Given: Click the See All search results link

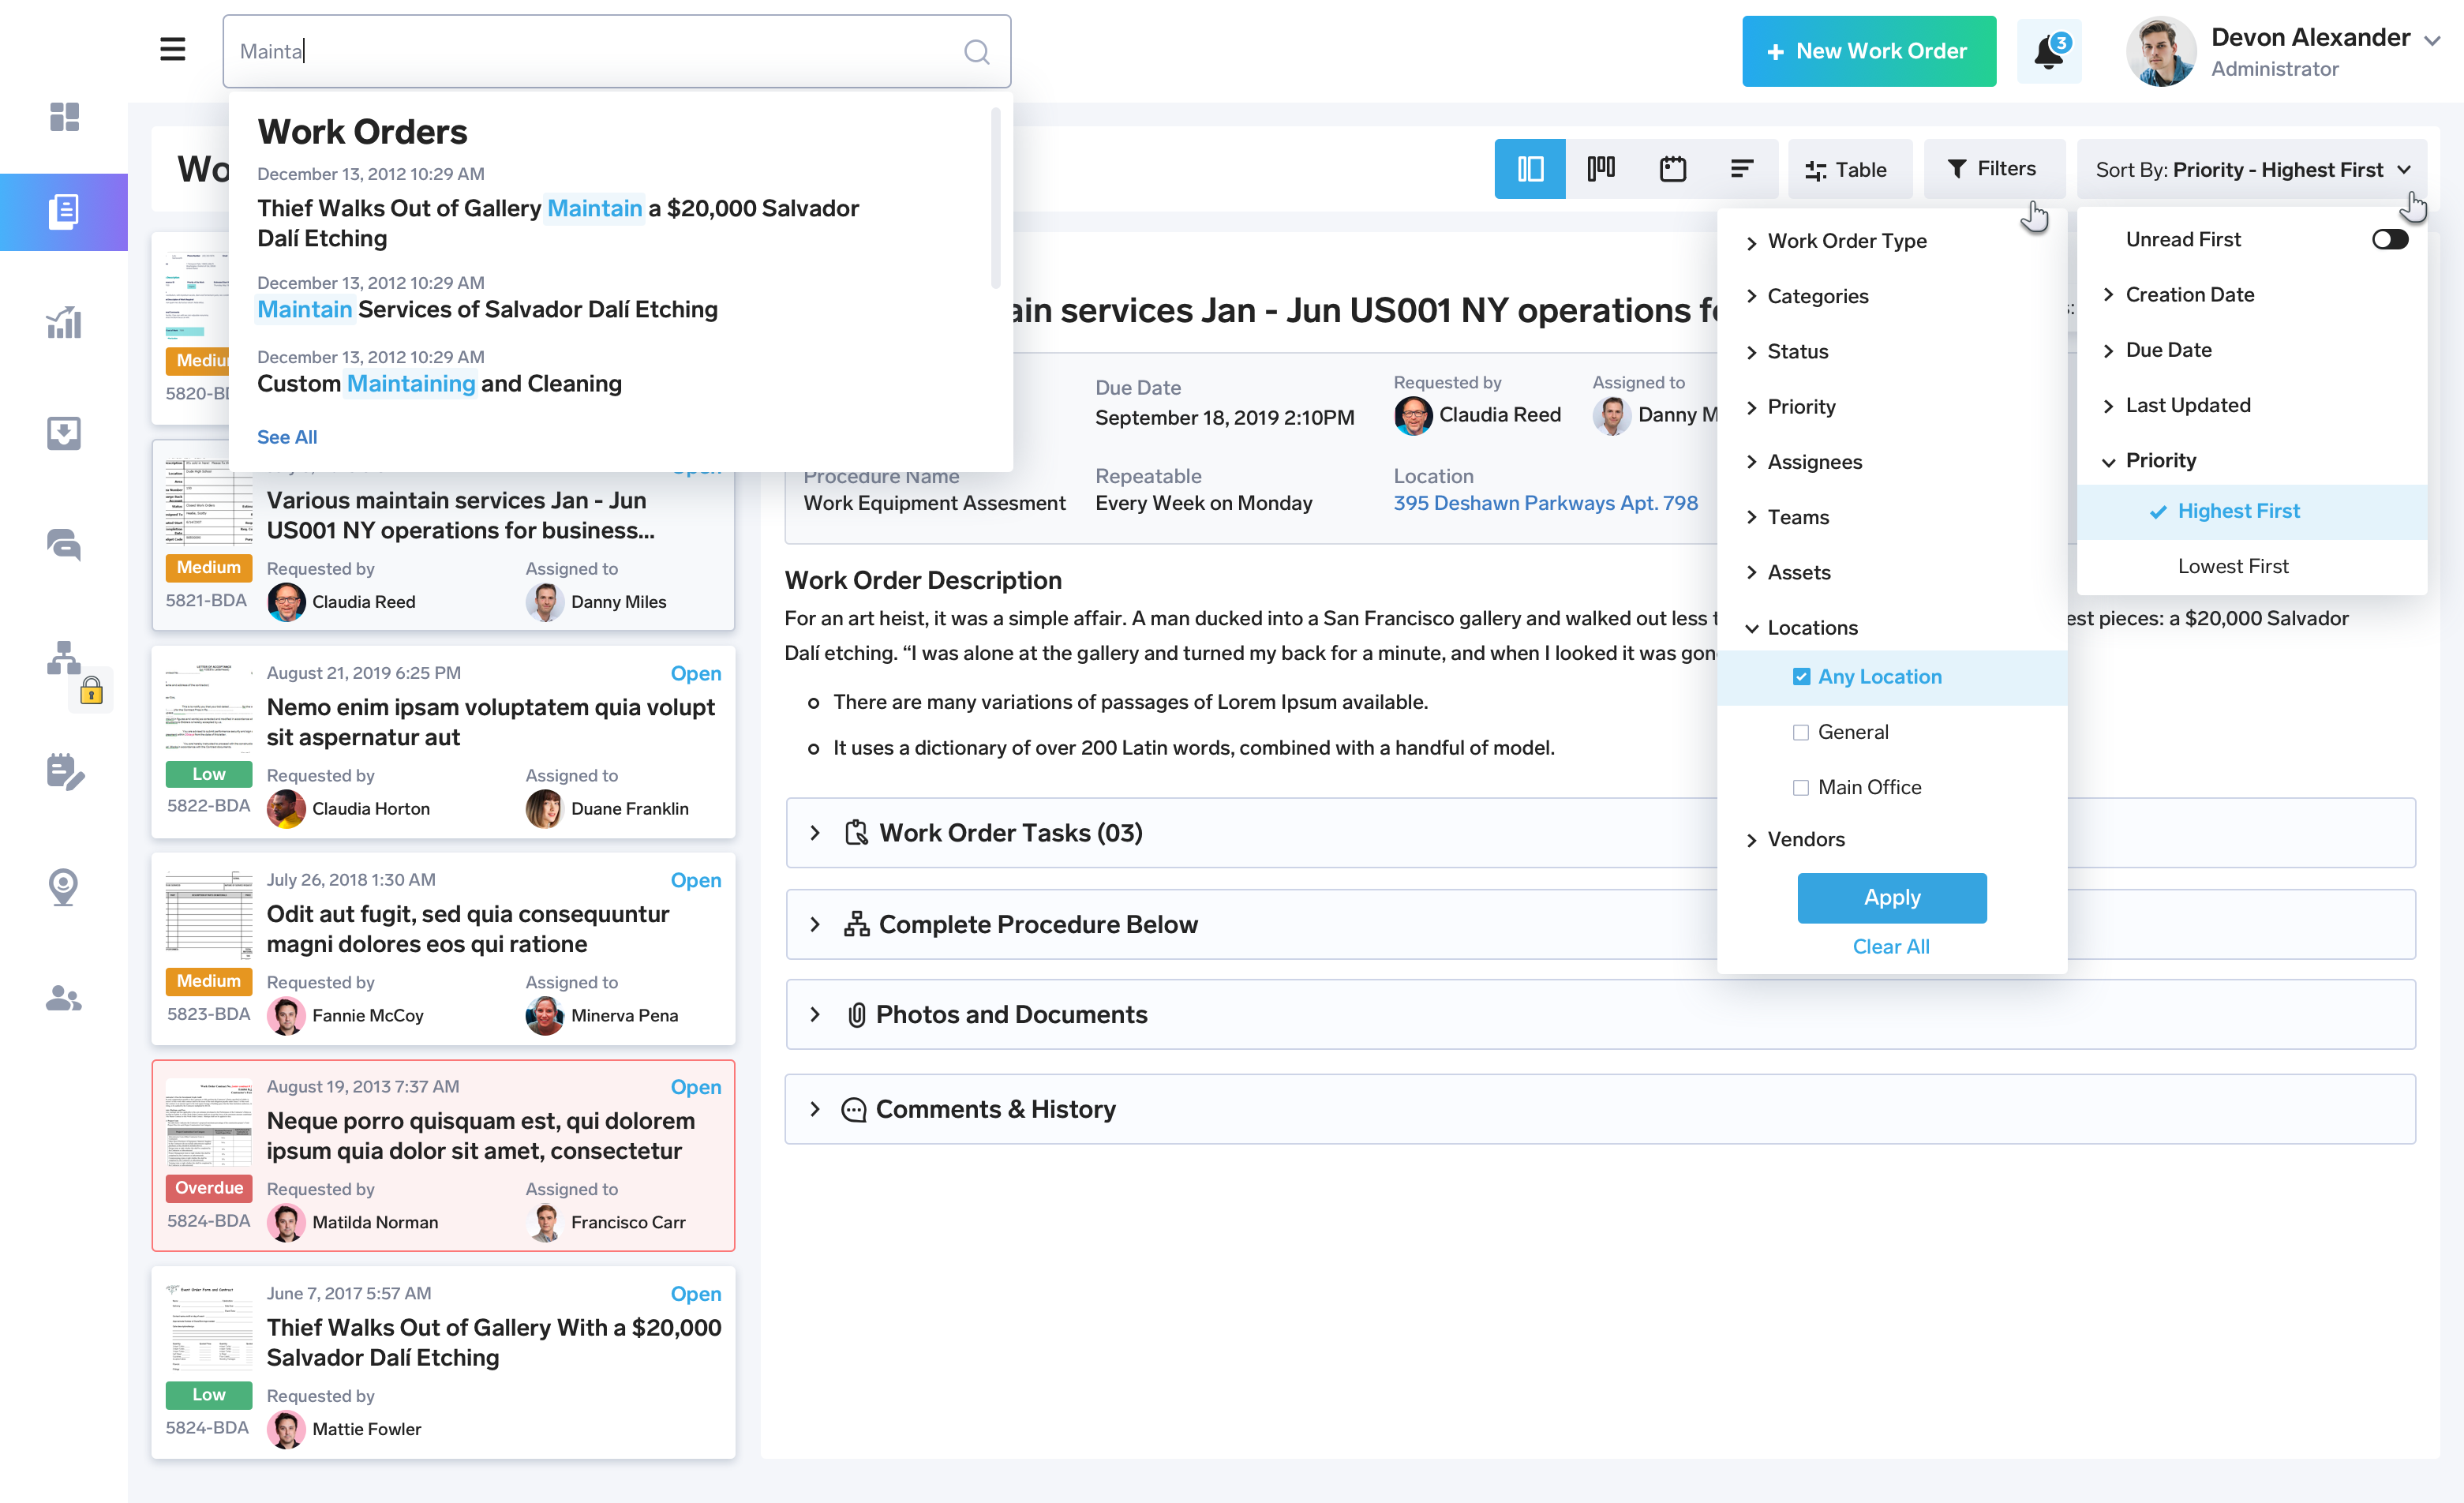Looking at the screenshot, I should [287, 436].
